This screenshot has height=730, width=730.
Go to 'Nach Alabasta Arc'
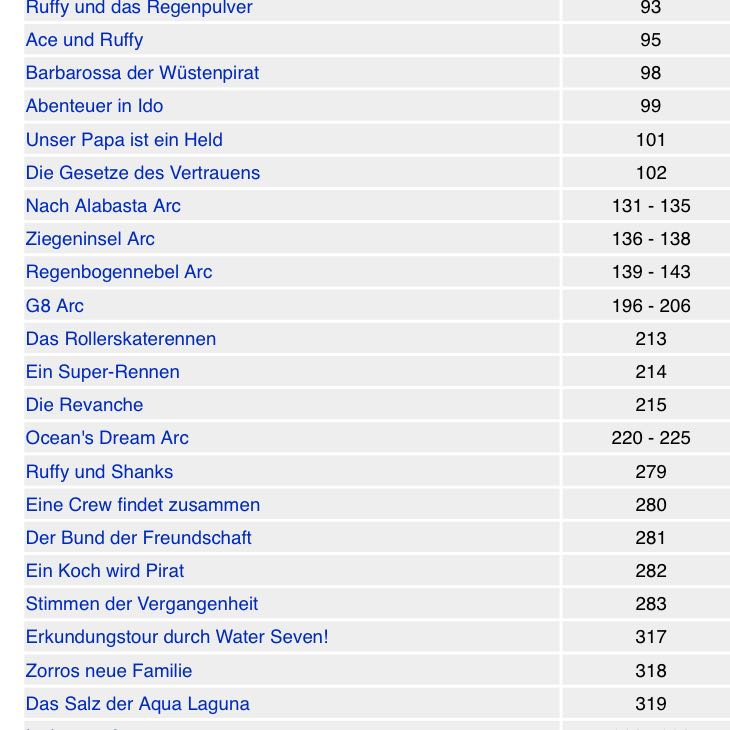[103, 206]
